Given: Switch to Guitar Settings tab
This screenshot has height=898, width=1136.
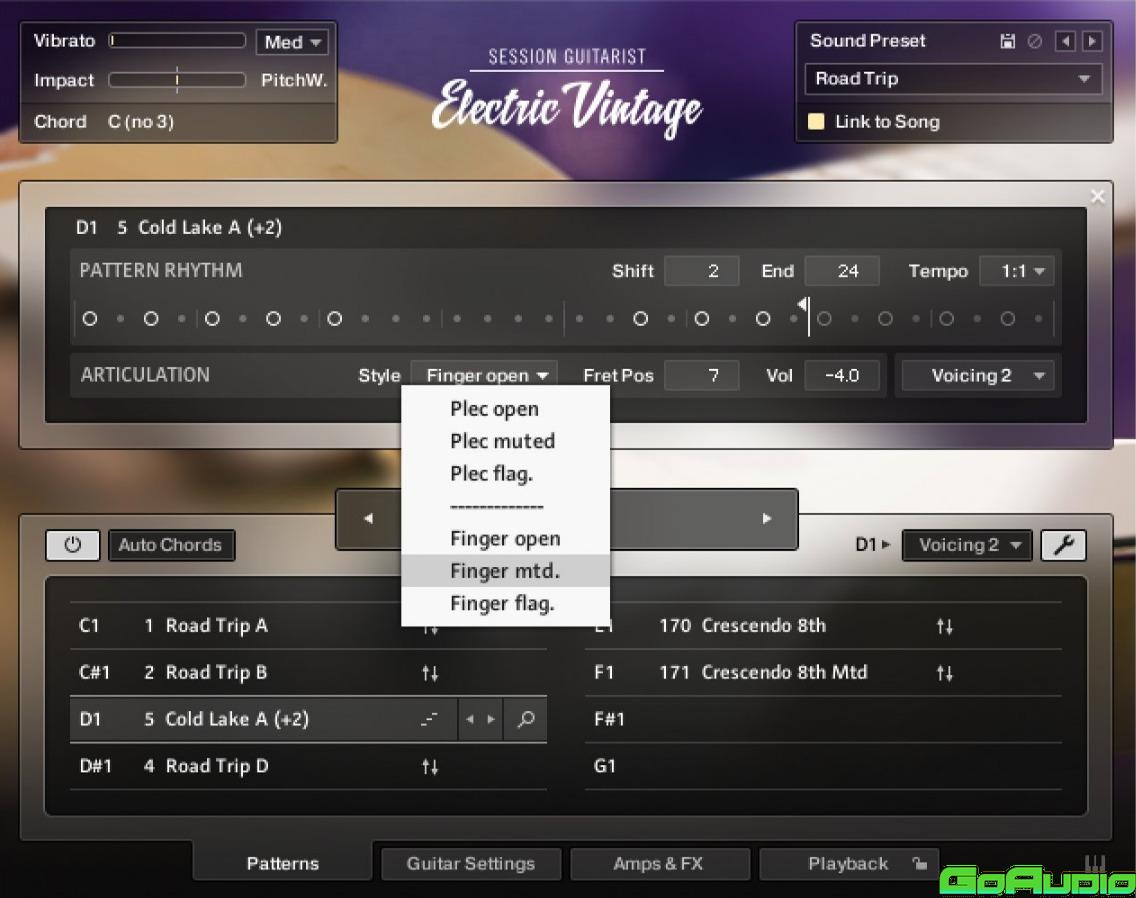Looking at the screenshot, I should [x=471, y=863].
